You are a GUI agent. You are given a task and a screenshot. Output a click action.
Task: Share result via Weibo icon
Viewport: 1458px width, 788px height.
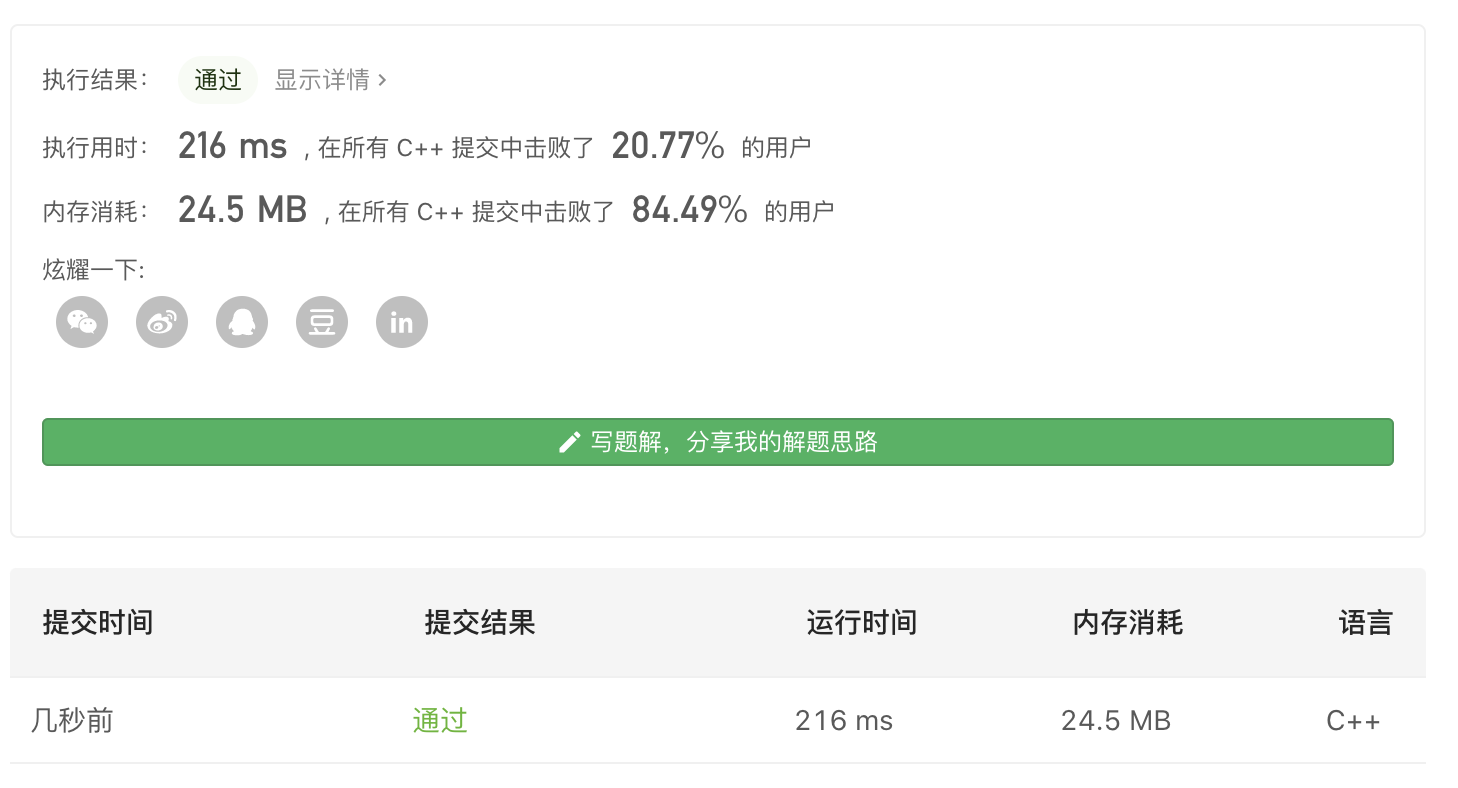[162, 322]
